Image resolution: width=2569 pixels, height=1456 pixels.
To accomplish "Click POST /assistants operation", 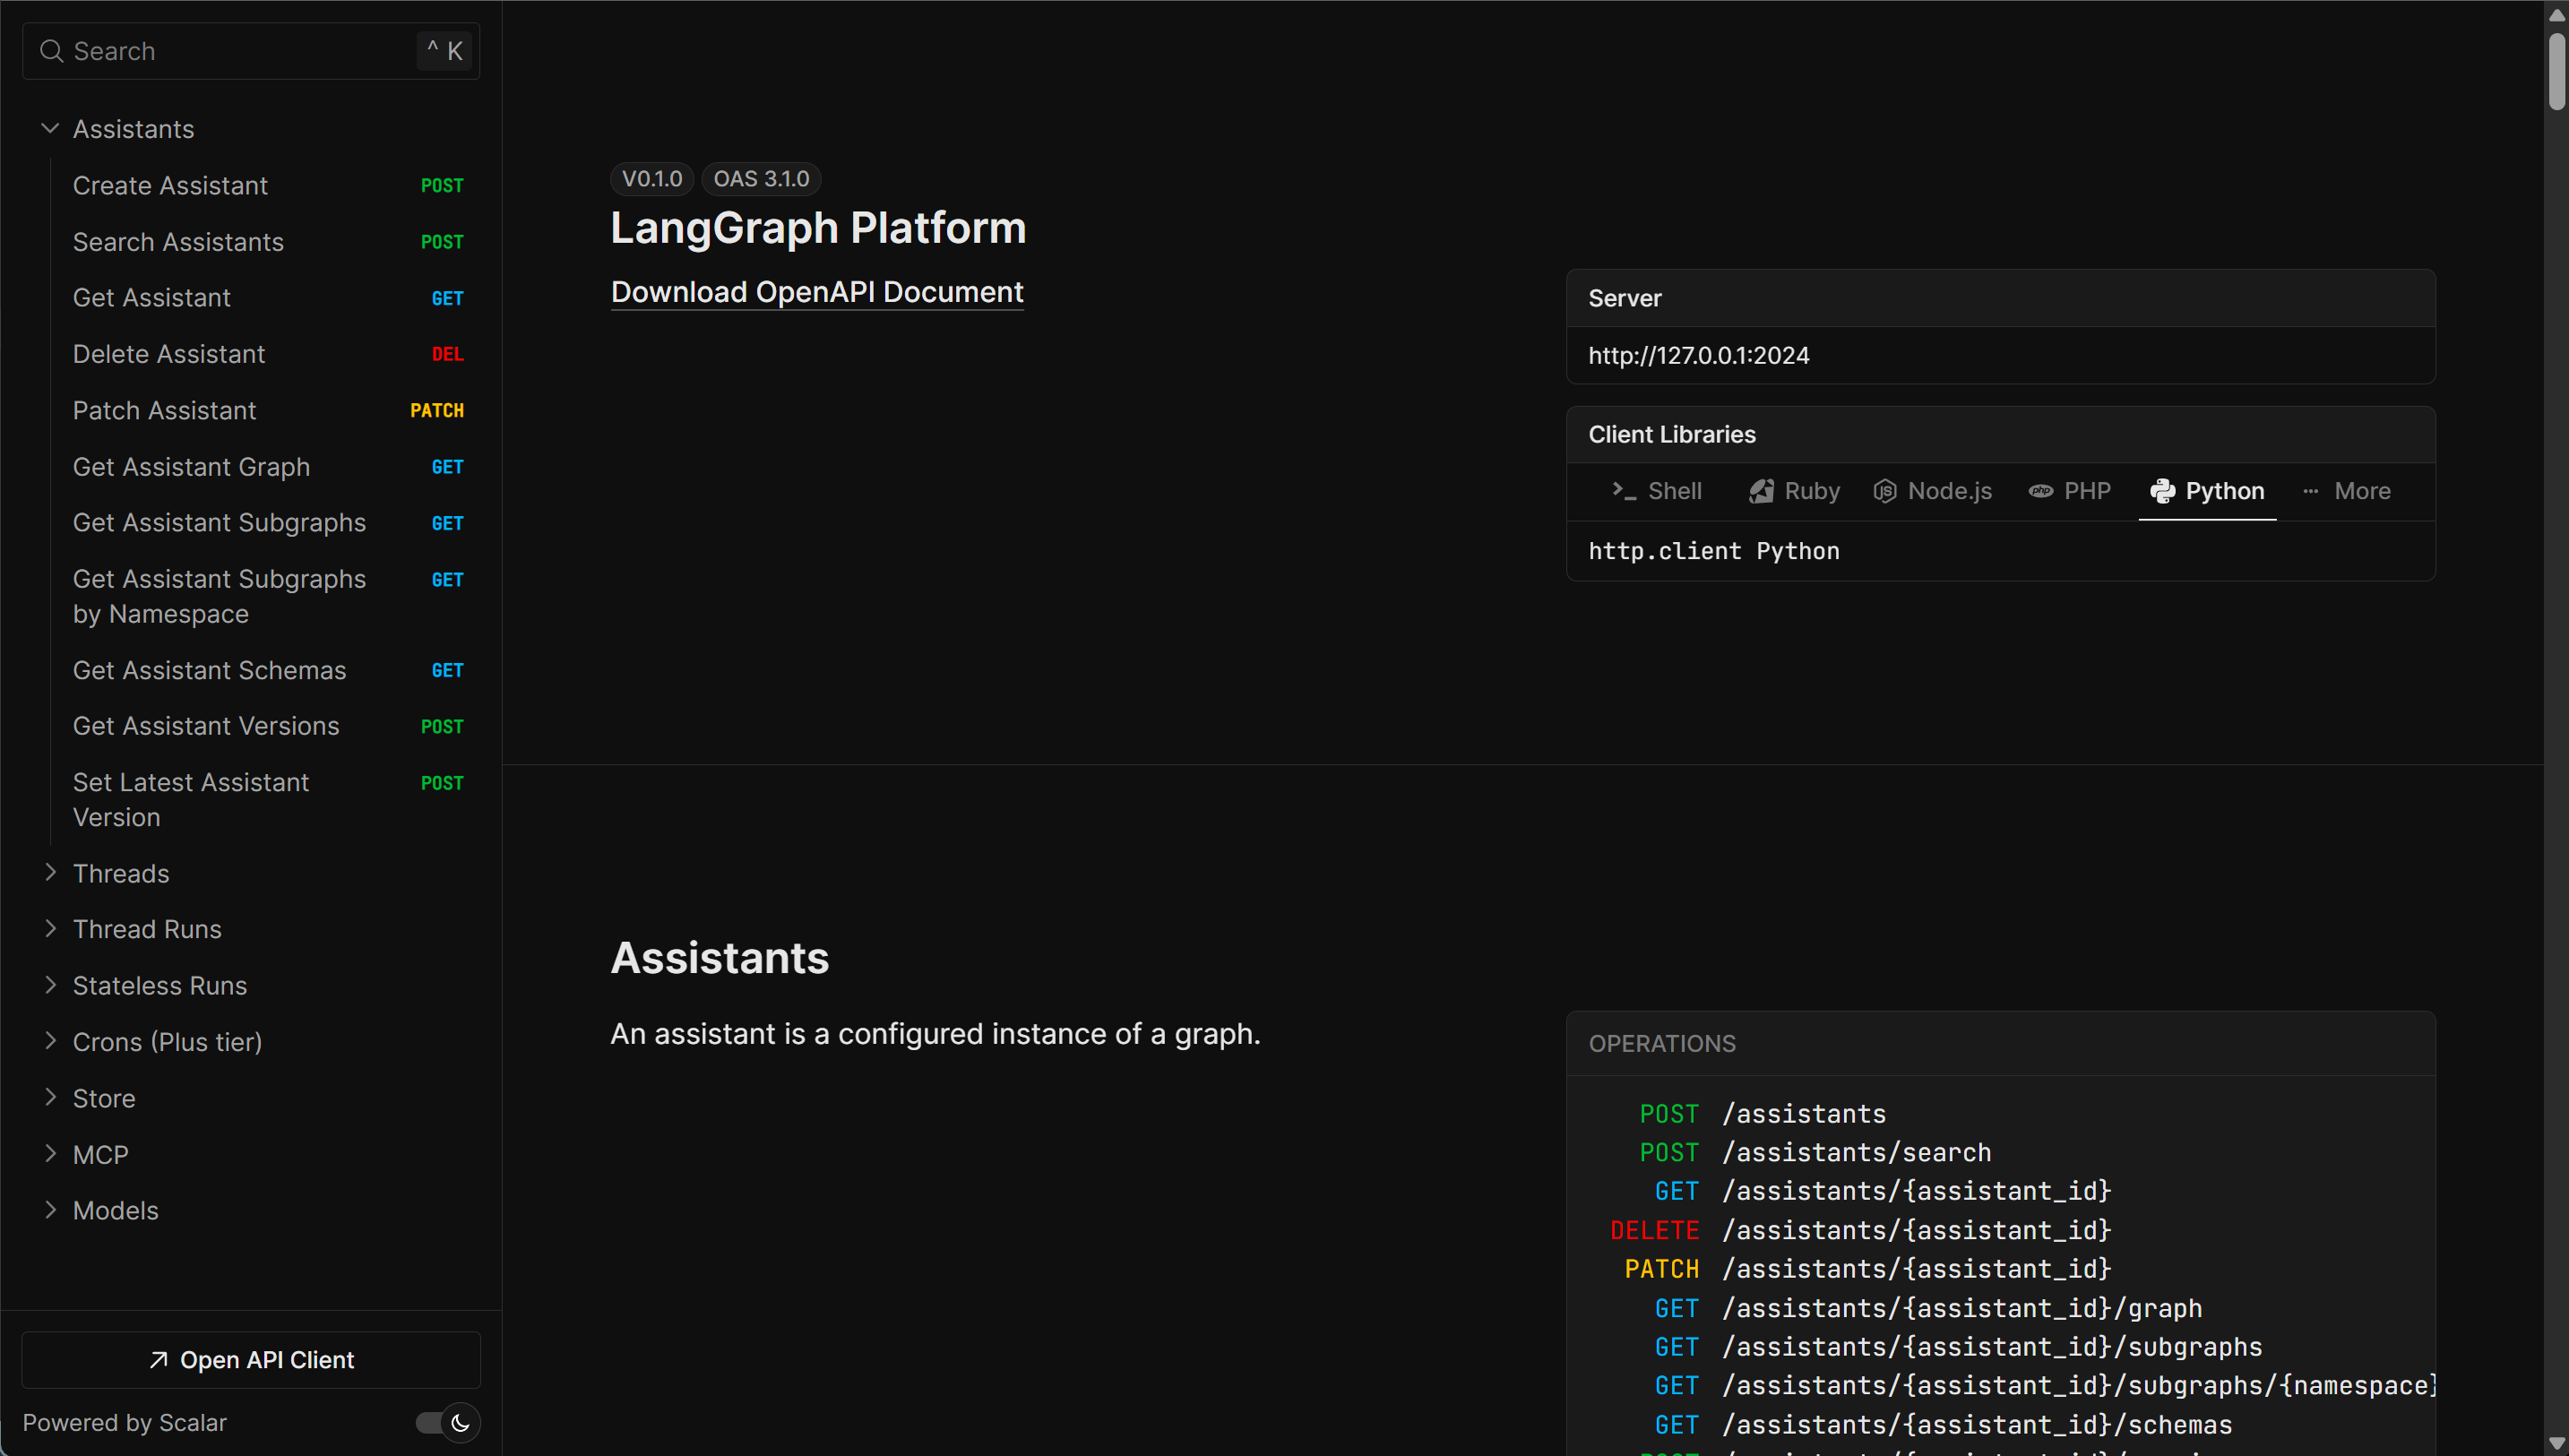I will pyautogui.click(x=1763, y=1114).
